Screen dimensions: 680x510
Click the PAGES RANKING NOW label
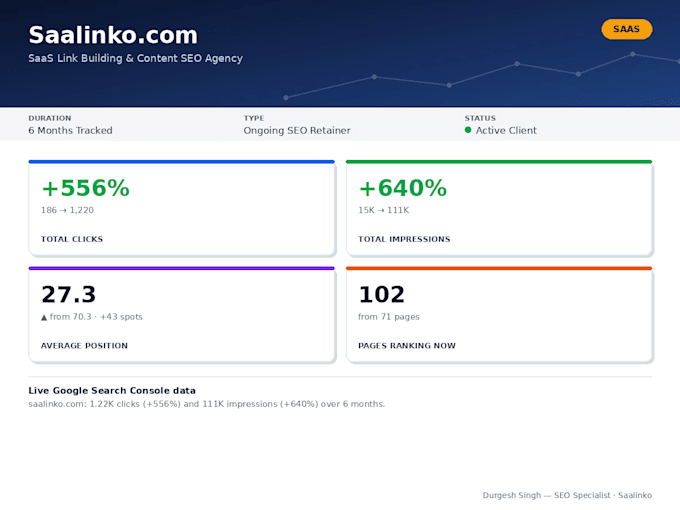point(407,346)
